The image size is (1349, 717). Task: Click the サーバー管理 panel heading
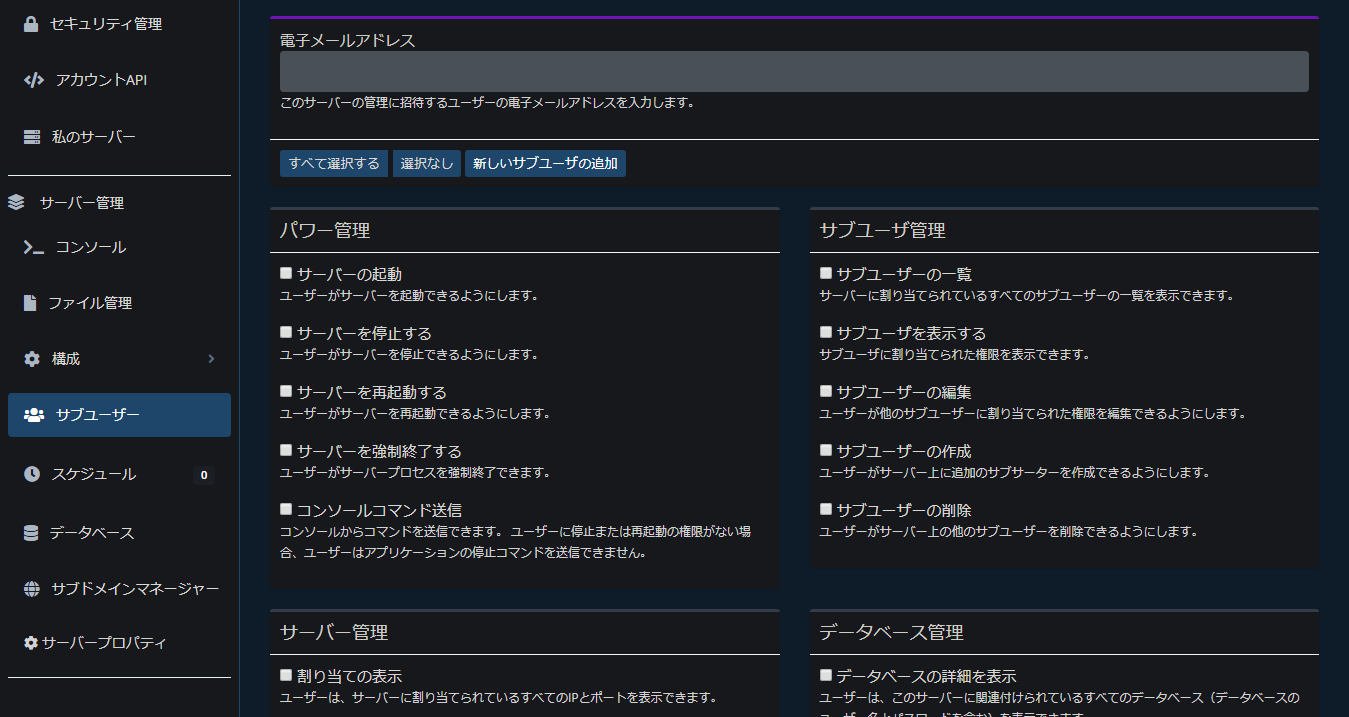pyautogui.click(x=334, y=633)
